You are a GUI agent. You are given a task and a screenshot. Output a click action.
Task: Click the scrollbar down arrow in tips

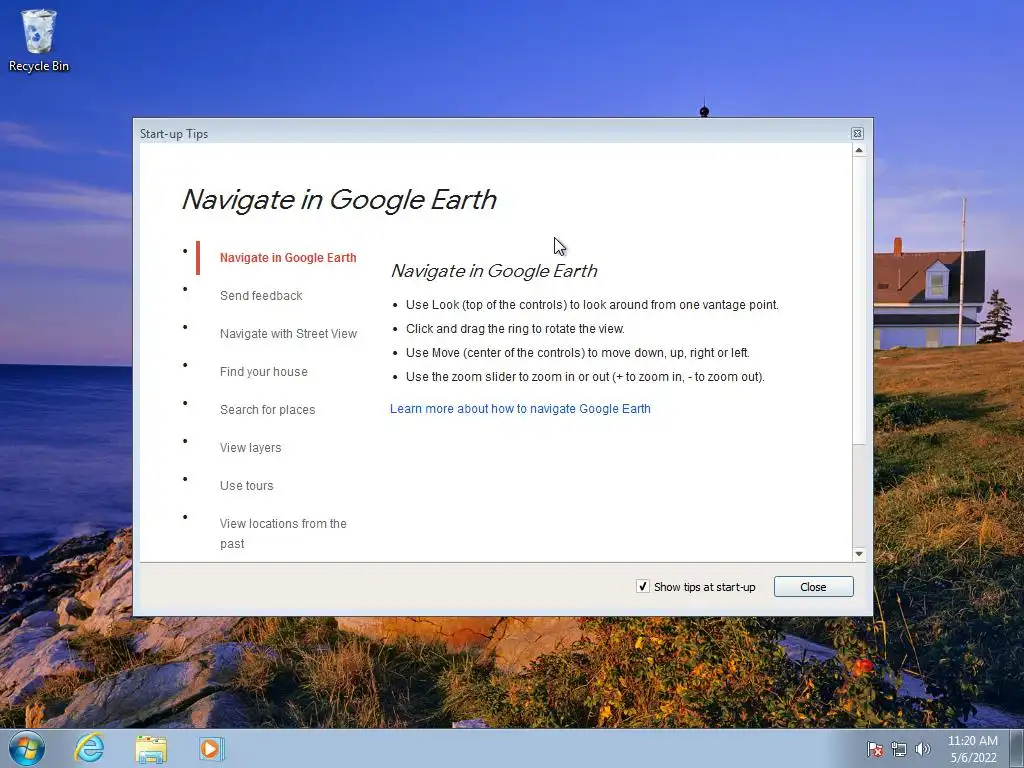859,554
